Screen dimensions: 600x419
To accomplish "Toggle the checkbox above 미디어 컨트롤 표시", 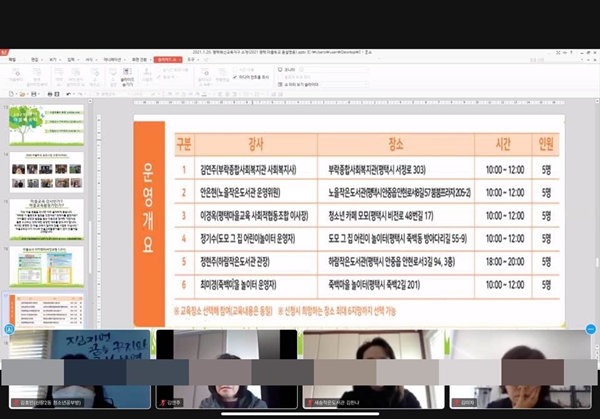I will (237, 69).
